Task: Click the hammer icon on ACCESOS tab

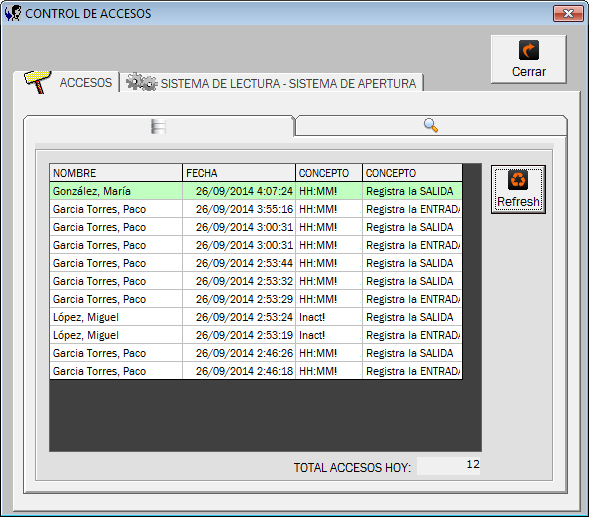Action: [x=38, y=82]
